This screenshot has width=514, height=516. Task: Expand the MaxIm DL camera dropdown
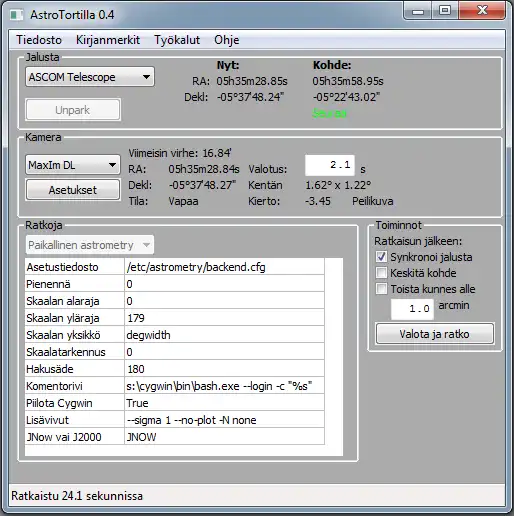(x=73, y=165)
